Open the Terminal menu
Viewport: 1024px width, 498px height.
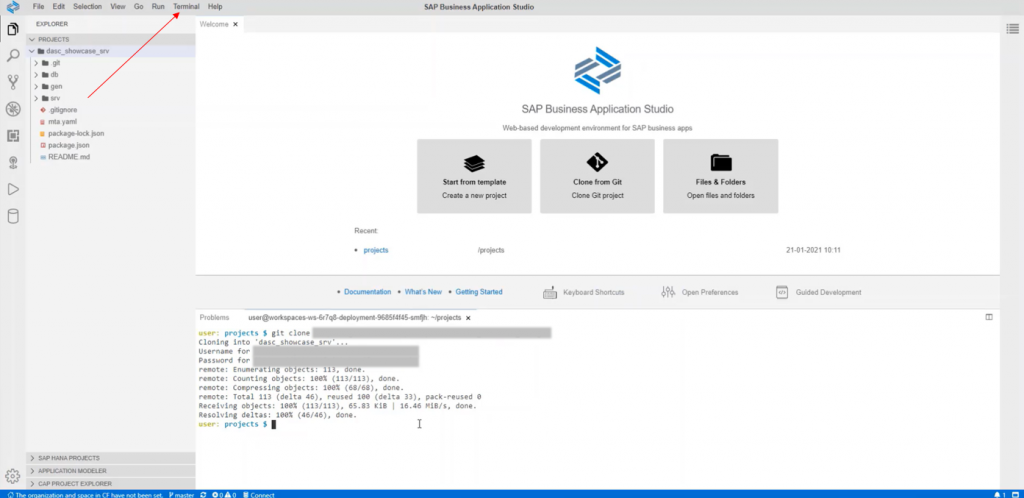[x=186, y=7]
